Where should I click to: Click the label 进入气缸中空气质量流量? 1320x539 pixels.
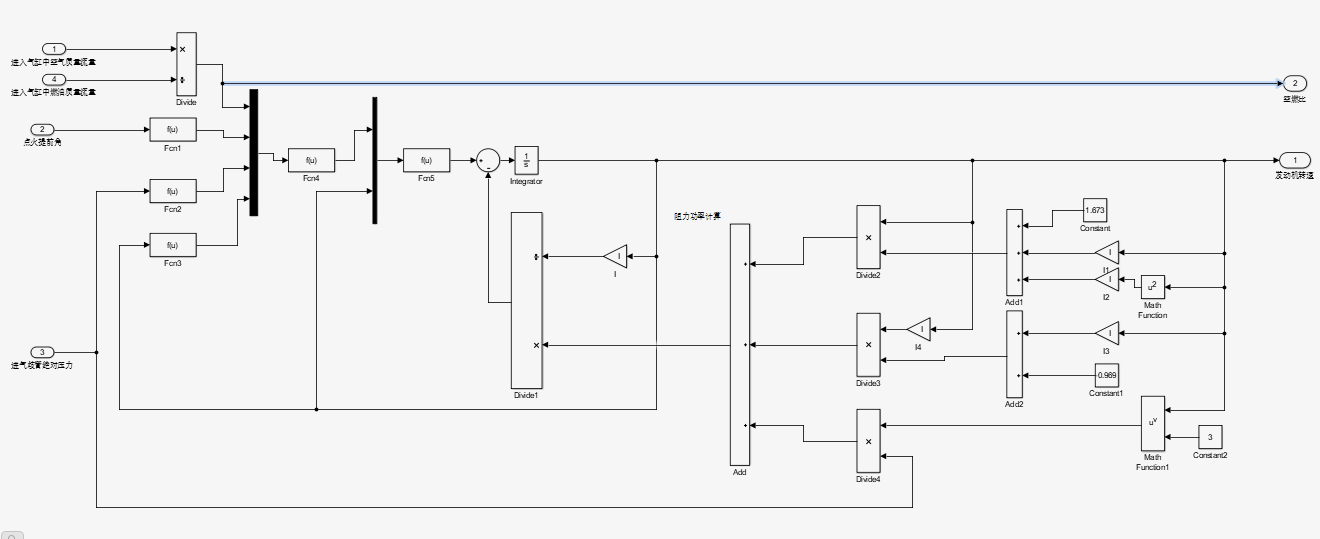(53, 62)
